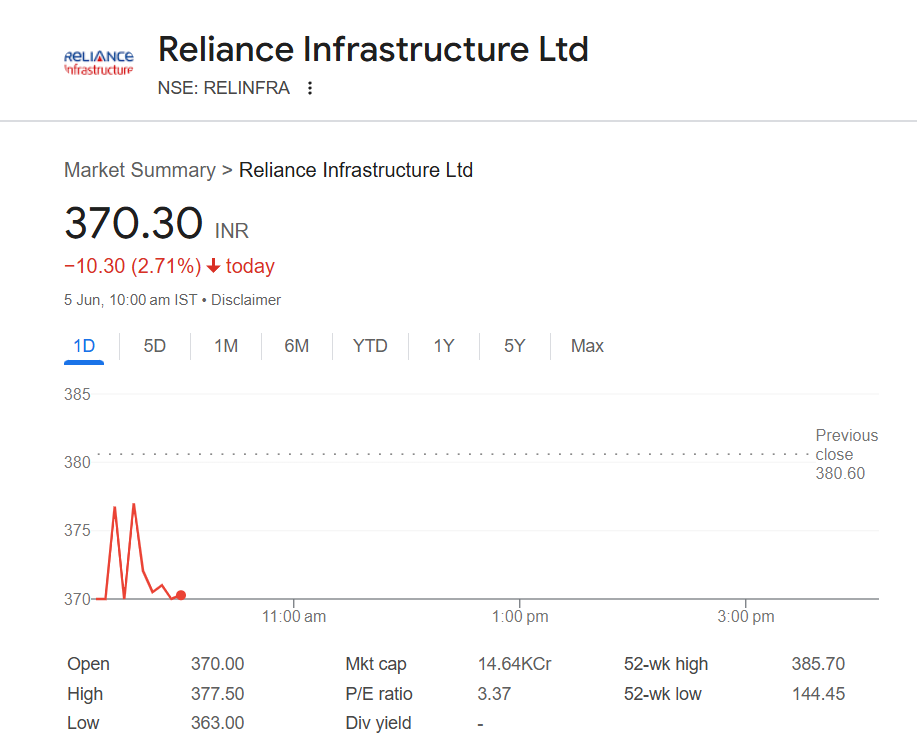Open the three-dot options menu

pos(310,88)
